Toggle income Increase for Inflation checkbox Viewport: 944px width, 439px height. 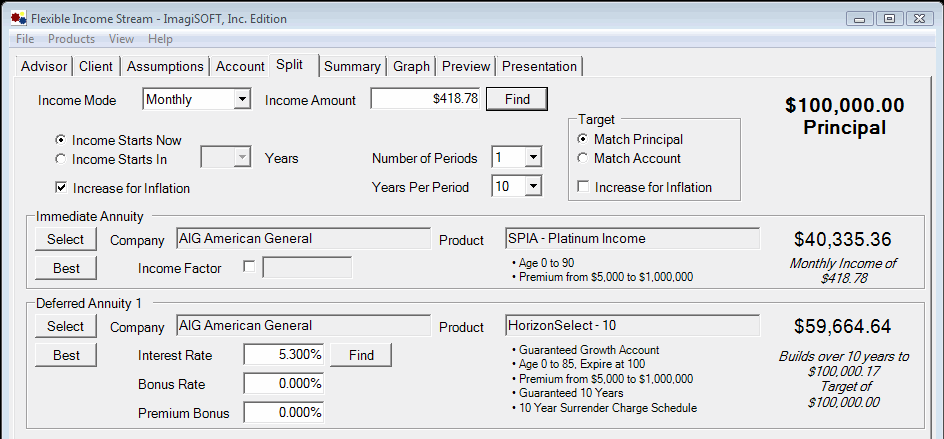61,188
